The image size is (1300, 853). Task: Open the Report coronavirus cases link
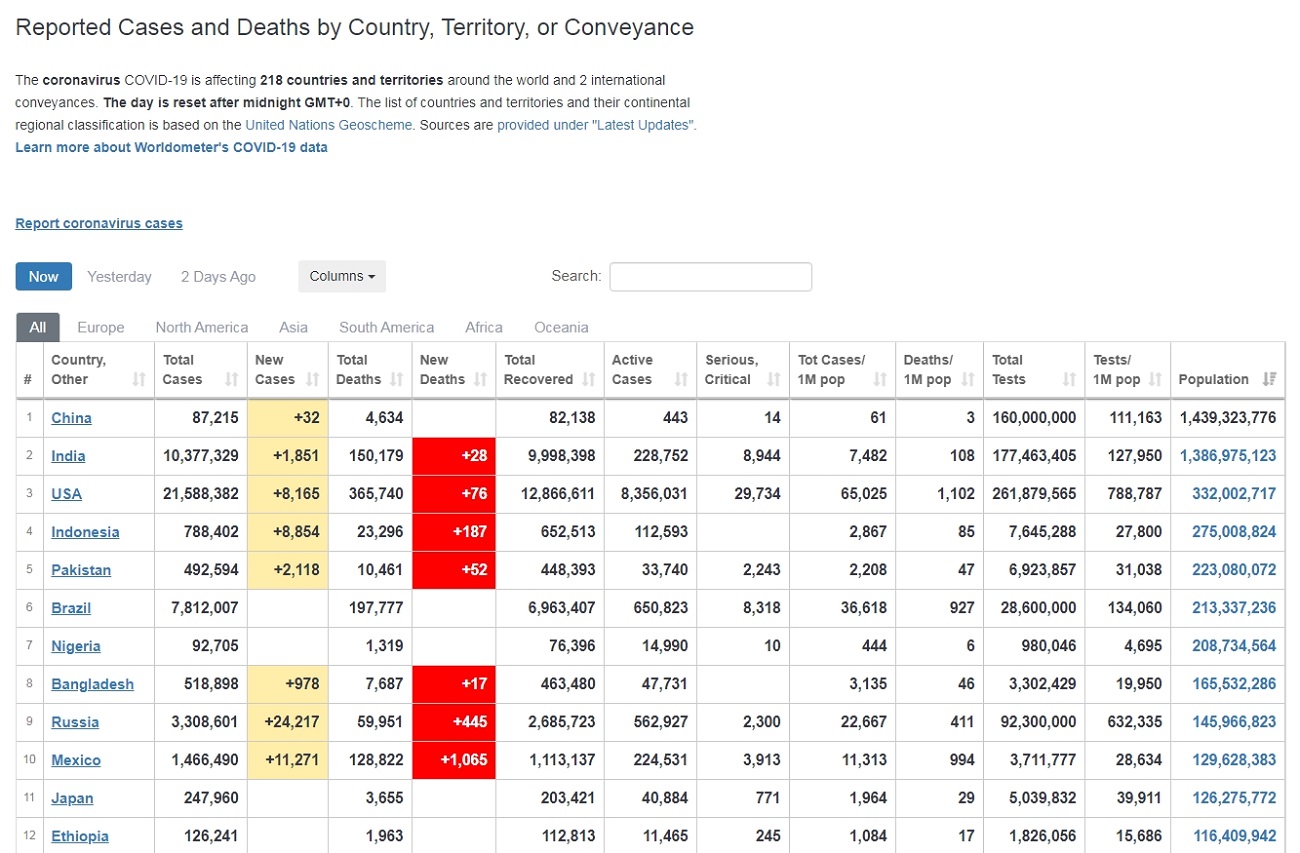click(x=99, y=223)
